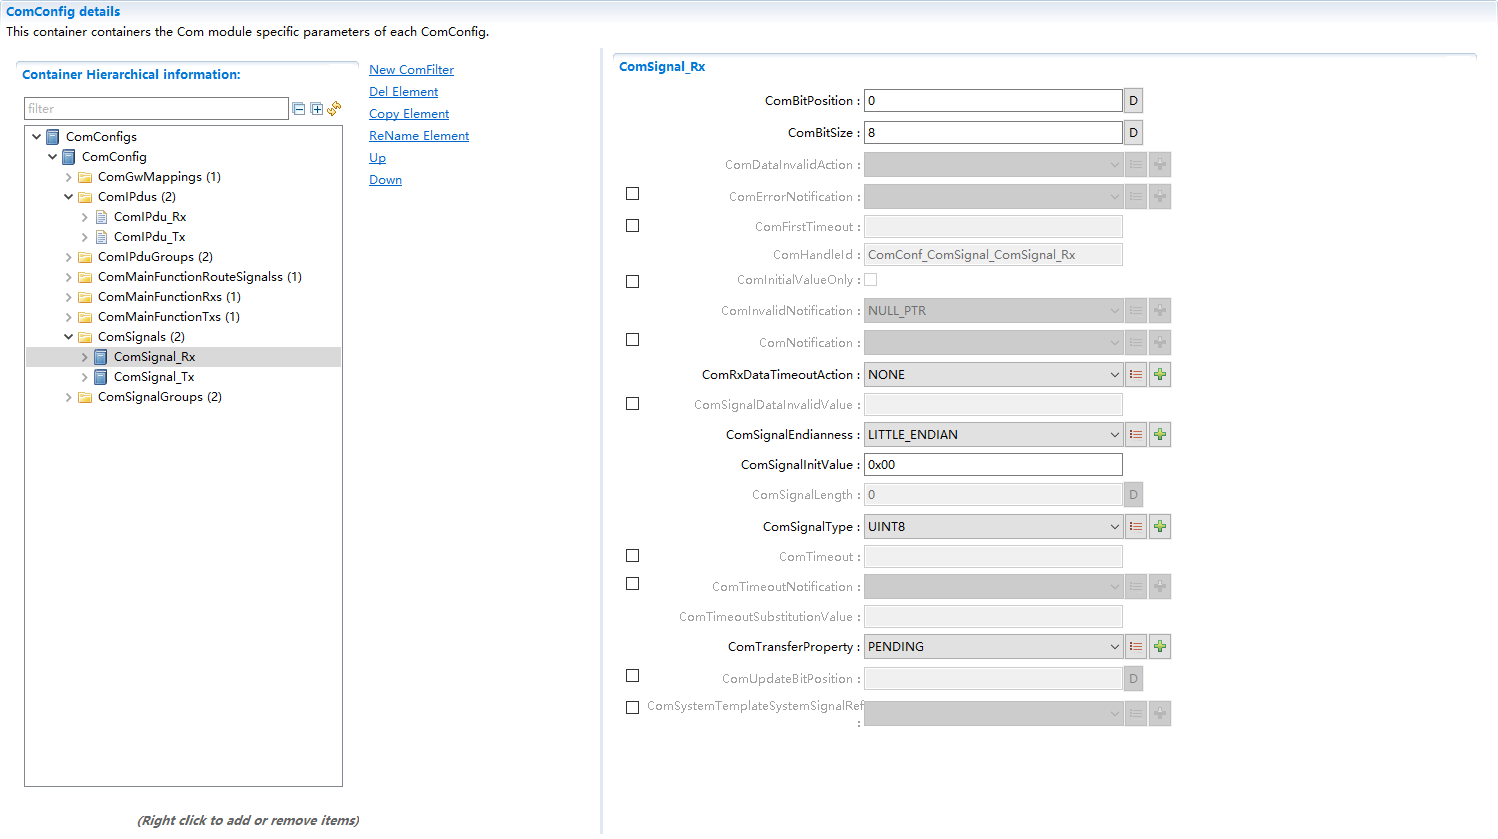Enable the ComErrorNotification checkbox

(632, 194)
